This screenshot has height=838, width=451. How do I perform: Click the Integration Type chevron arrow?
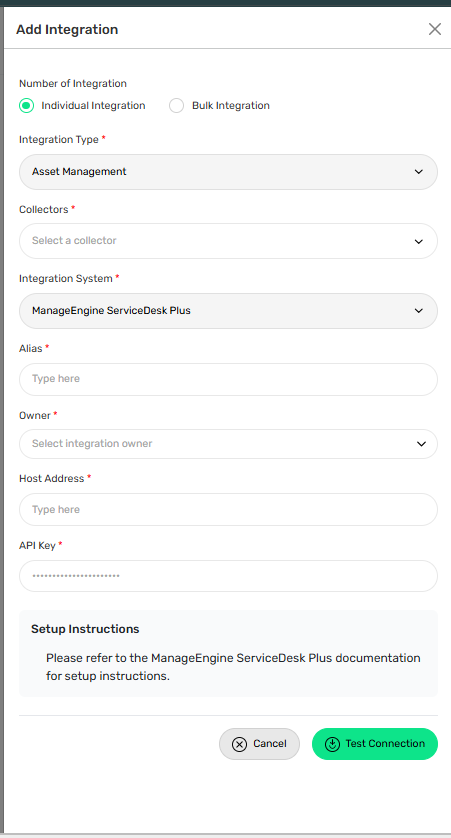point(418,172)
